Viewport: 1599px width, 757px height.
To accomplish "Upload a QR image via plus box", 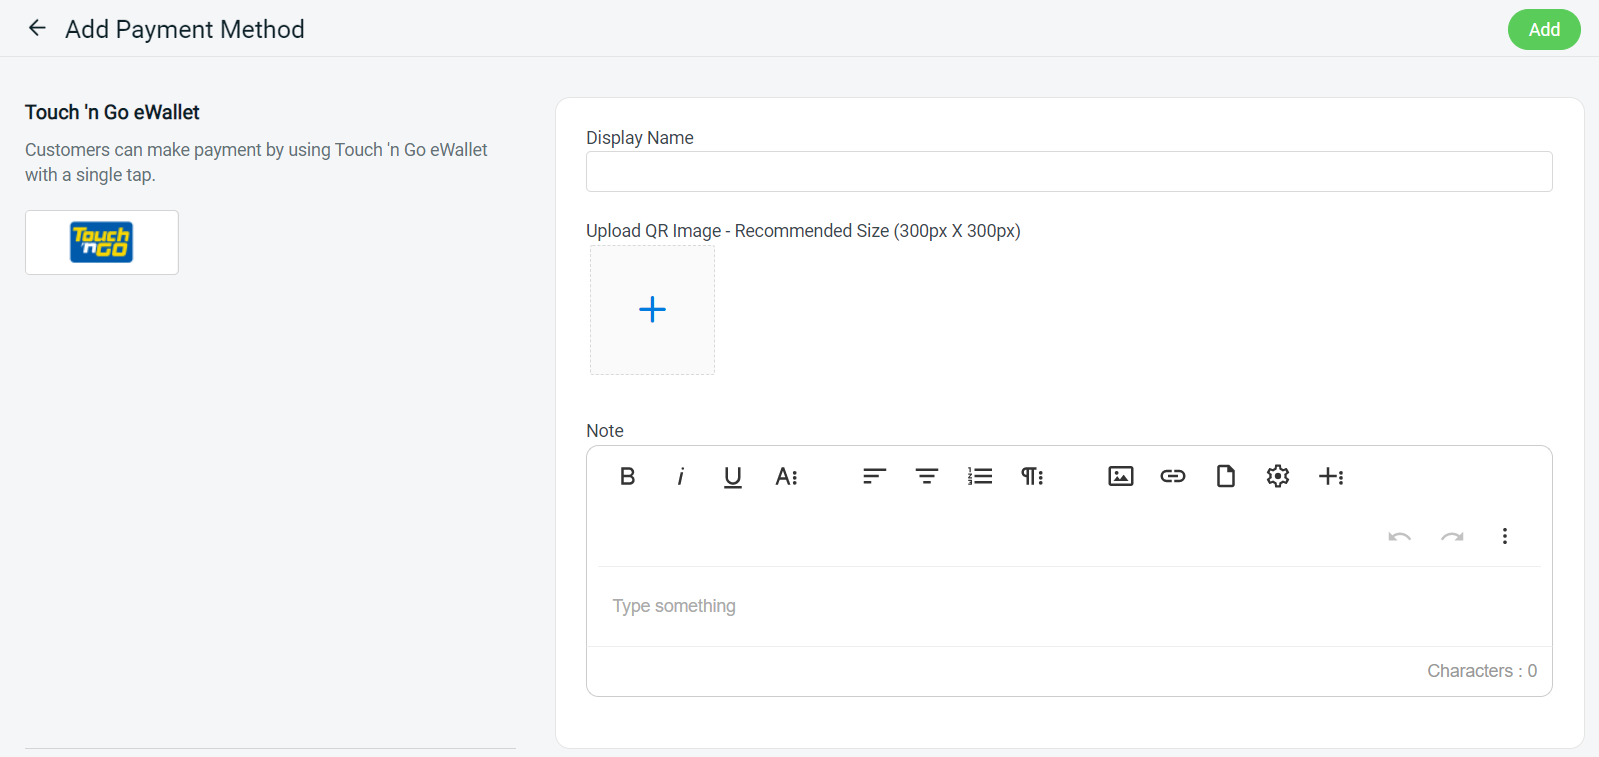I will point(652,310).
